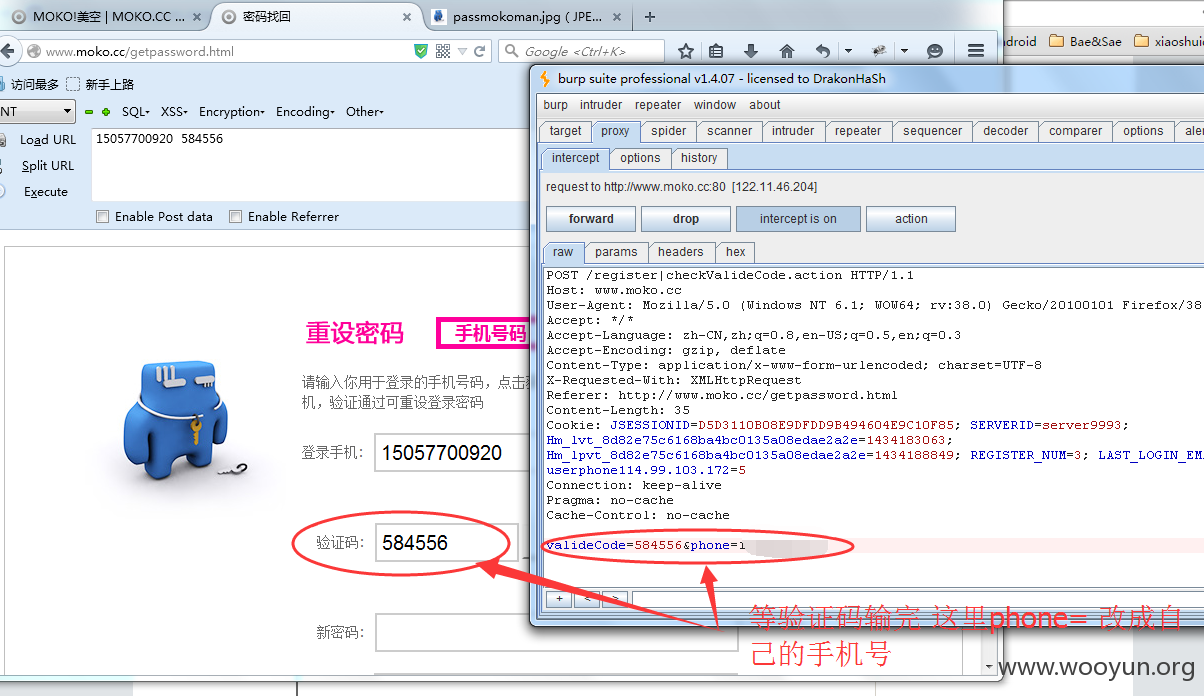This screenshot has width=1204, height=696.
Task: Click the Burp search previous arrow button
Action: tap(587, 599)
